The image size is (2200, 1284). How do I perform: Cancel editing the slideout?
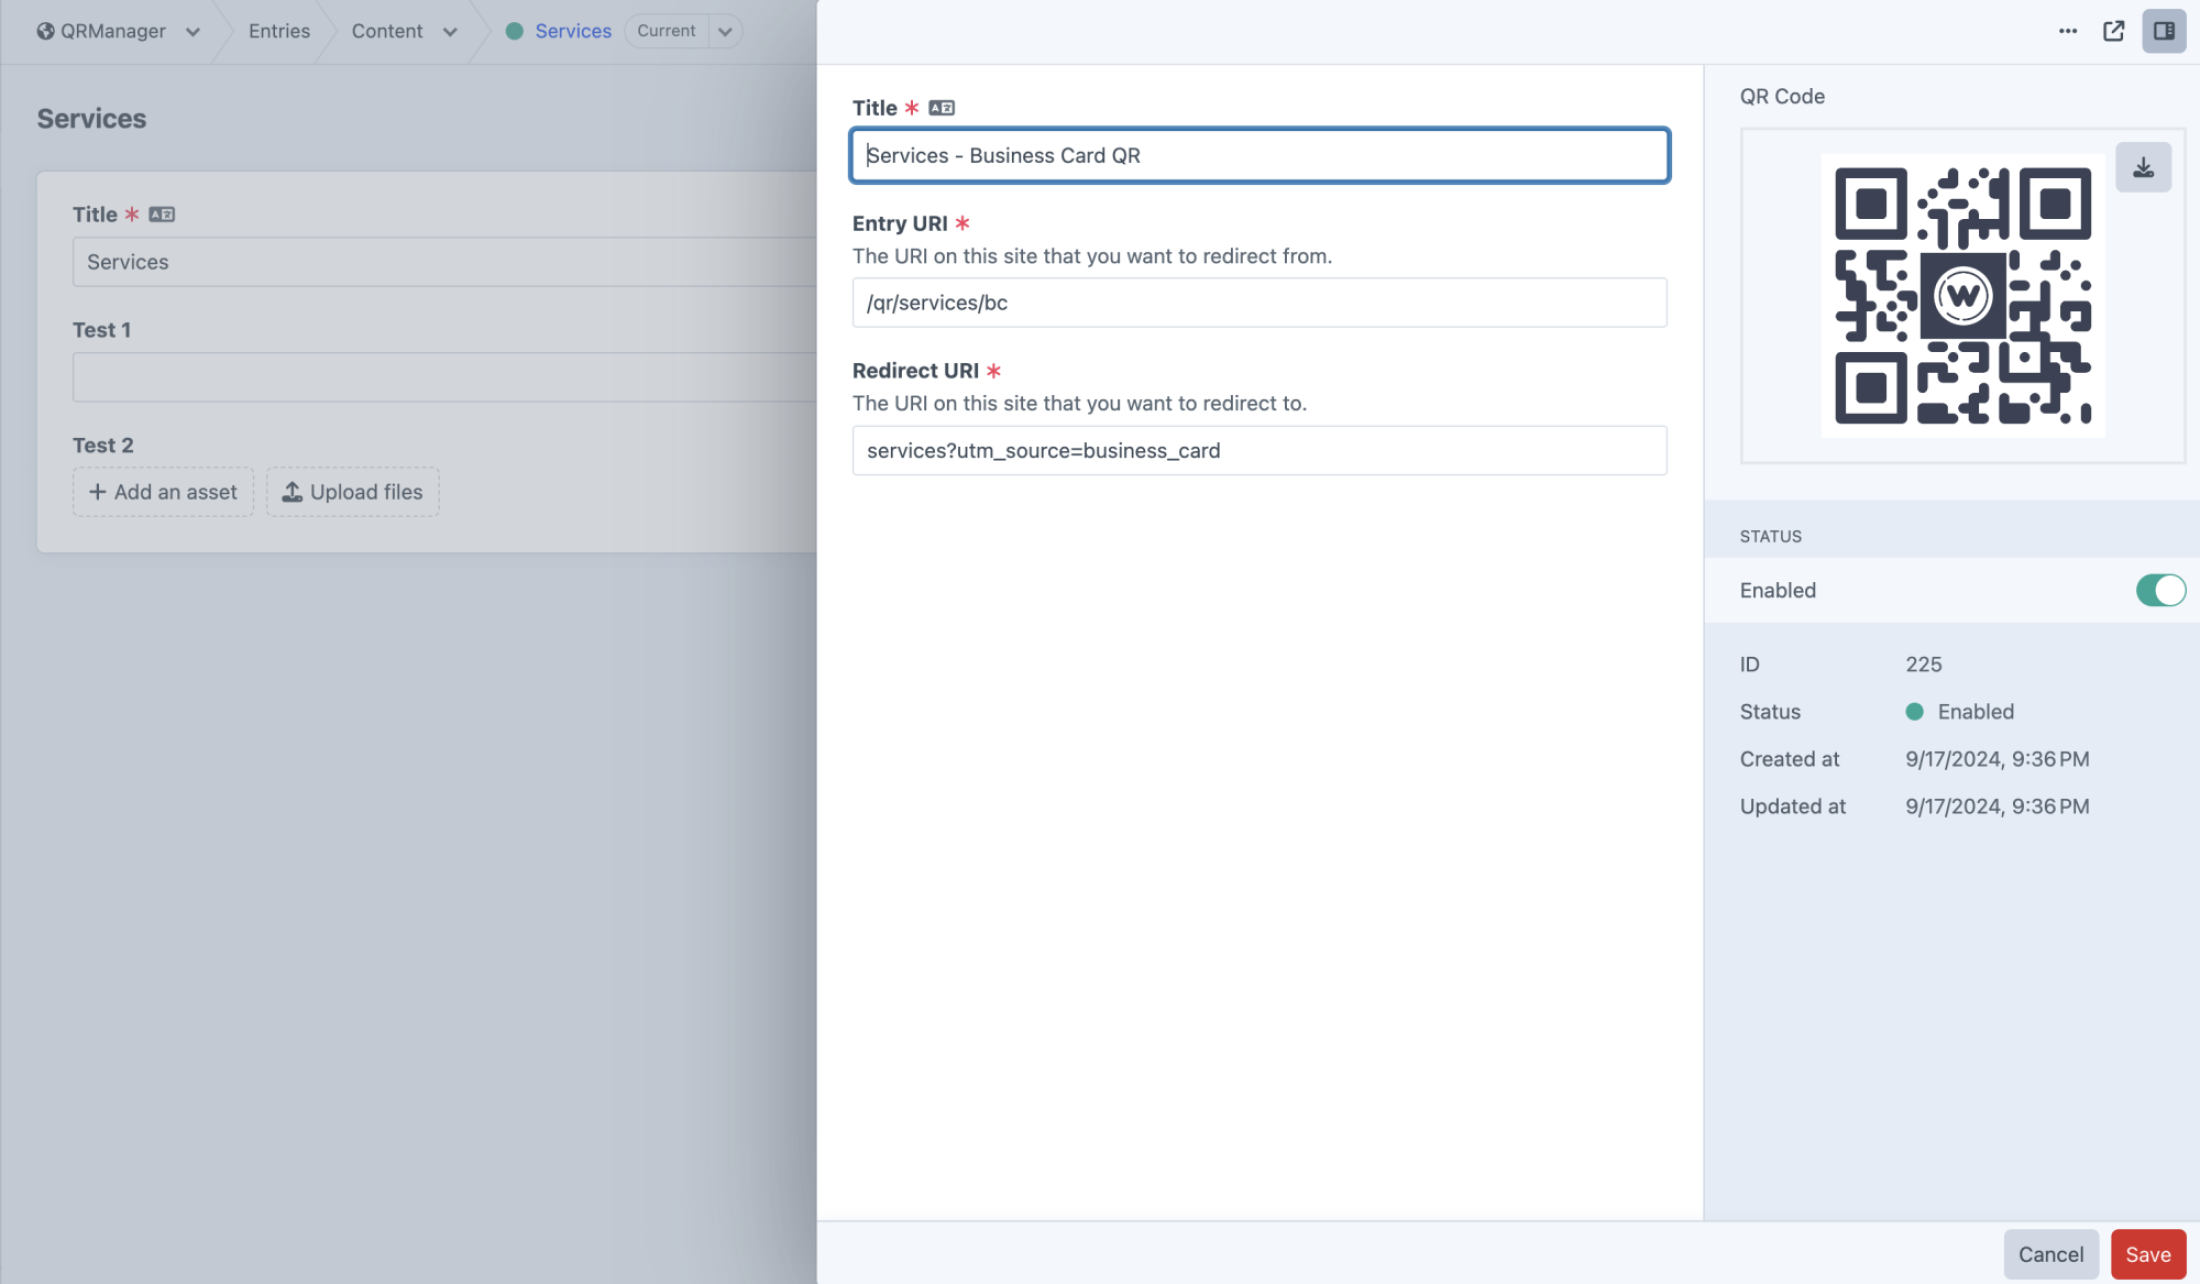click(2050, 1254)
